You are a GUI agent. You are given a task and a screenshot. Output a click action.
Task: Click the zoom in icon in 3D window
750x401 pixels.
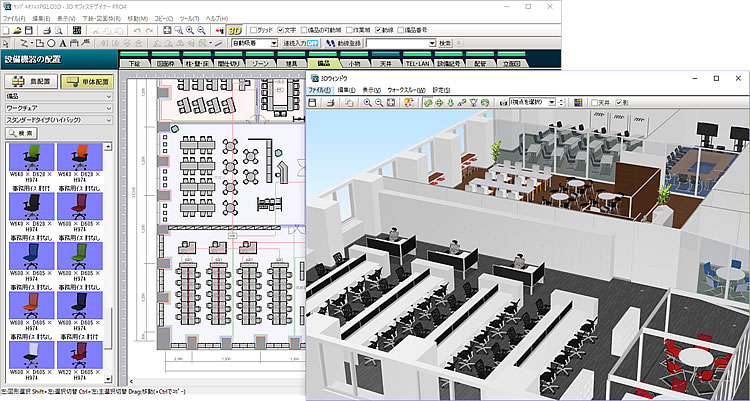click(x=368, y=102)
